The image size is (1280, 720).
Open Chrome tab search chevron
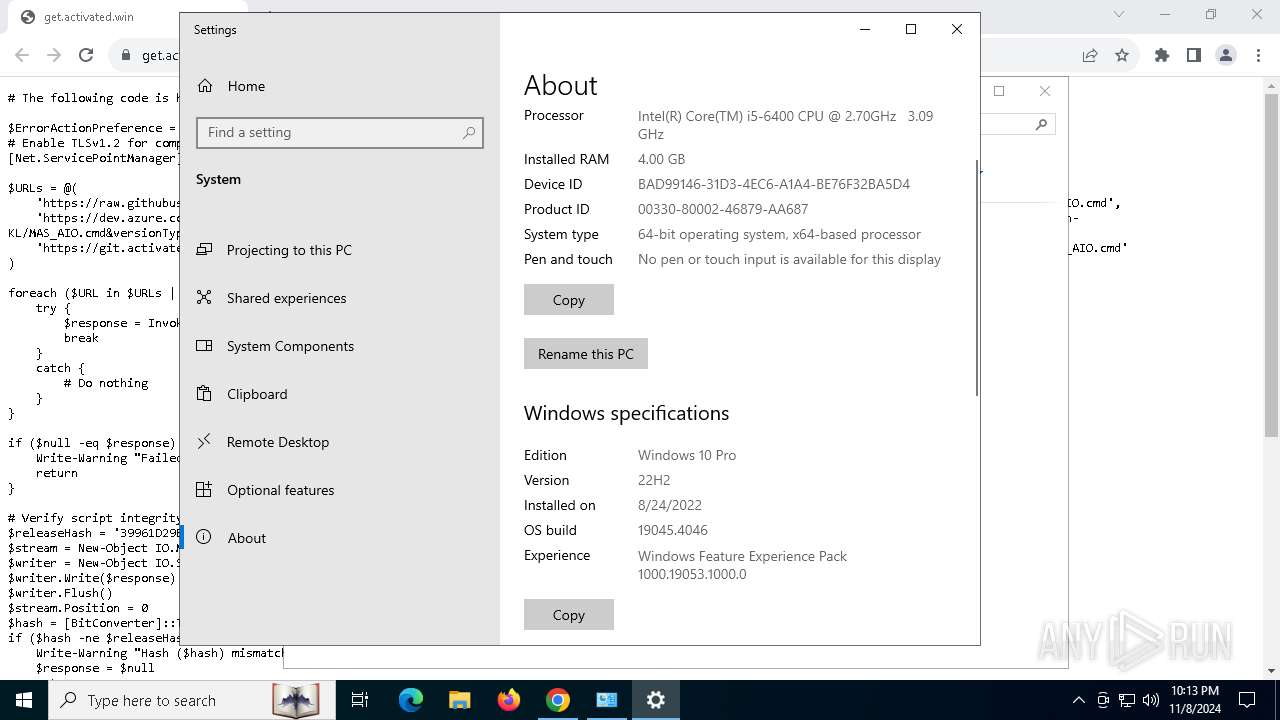[x=1119, y=14]
